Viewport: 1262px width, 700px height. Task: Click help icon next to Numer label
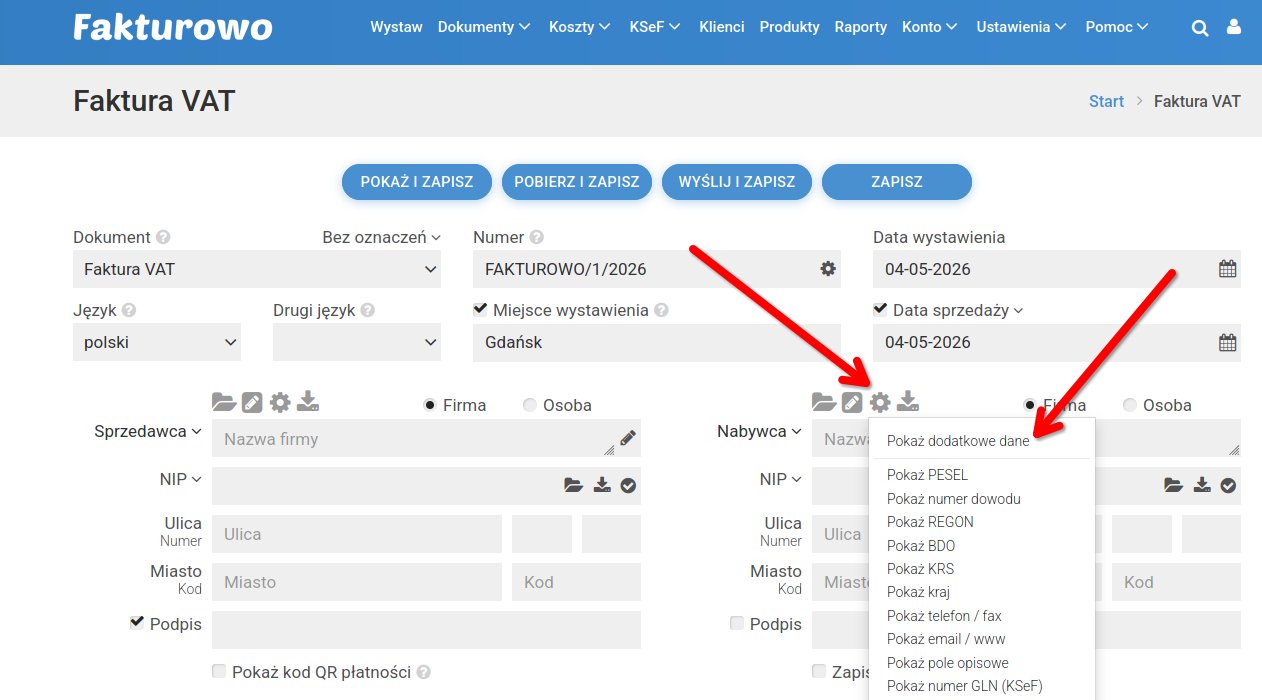(x=537, y=238)
